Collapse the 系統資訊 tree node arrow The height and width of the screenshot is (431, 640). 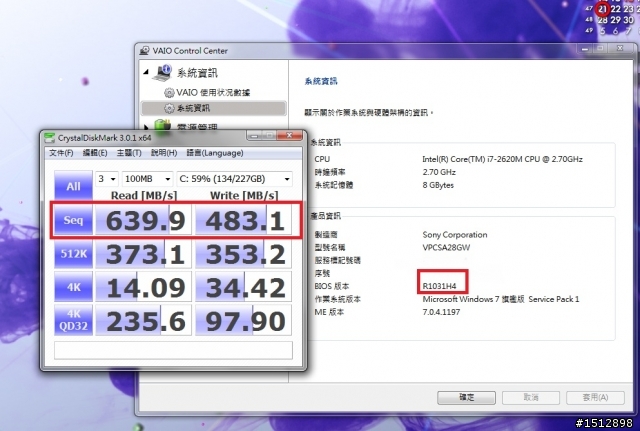[x=146, y=72]
